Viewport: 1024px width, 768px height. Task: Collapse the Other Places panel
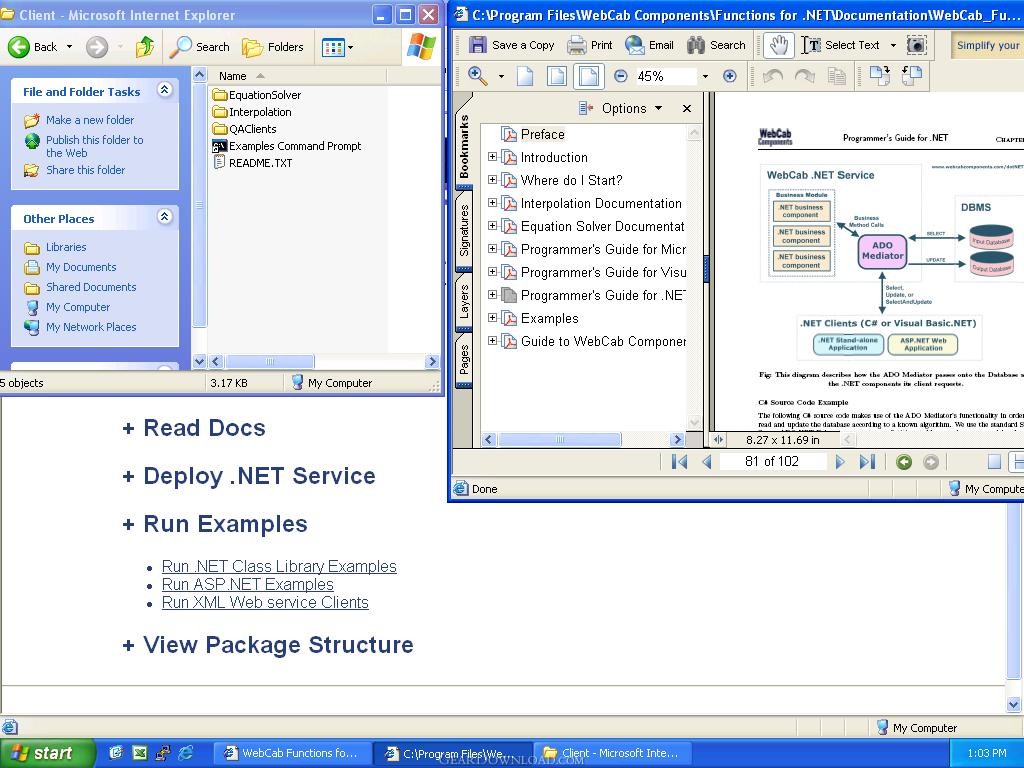(x=164, y=217)
